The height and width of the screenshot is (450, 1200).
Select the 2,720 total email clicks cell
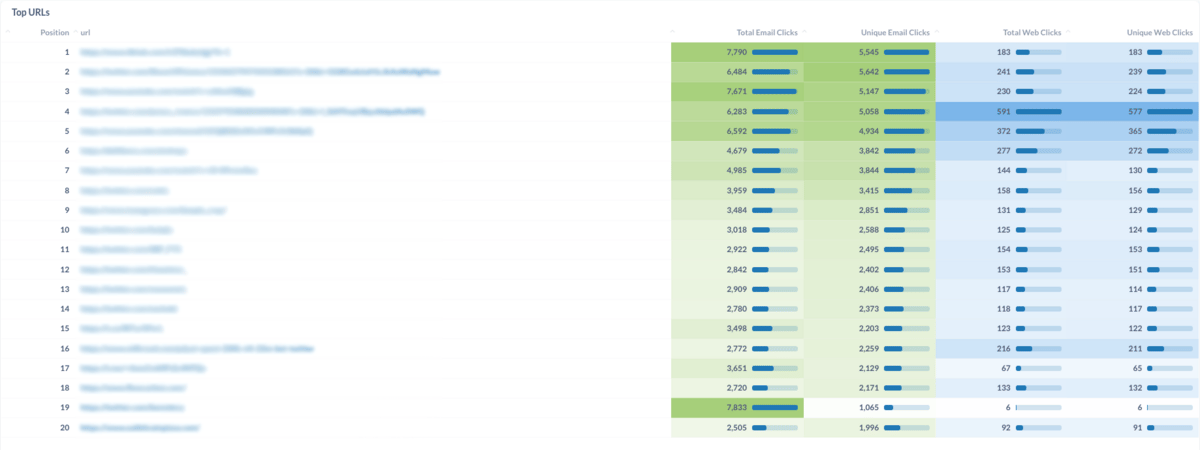click(735, 388)
